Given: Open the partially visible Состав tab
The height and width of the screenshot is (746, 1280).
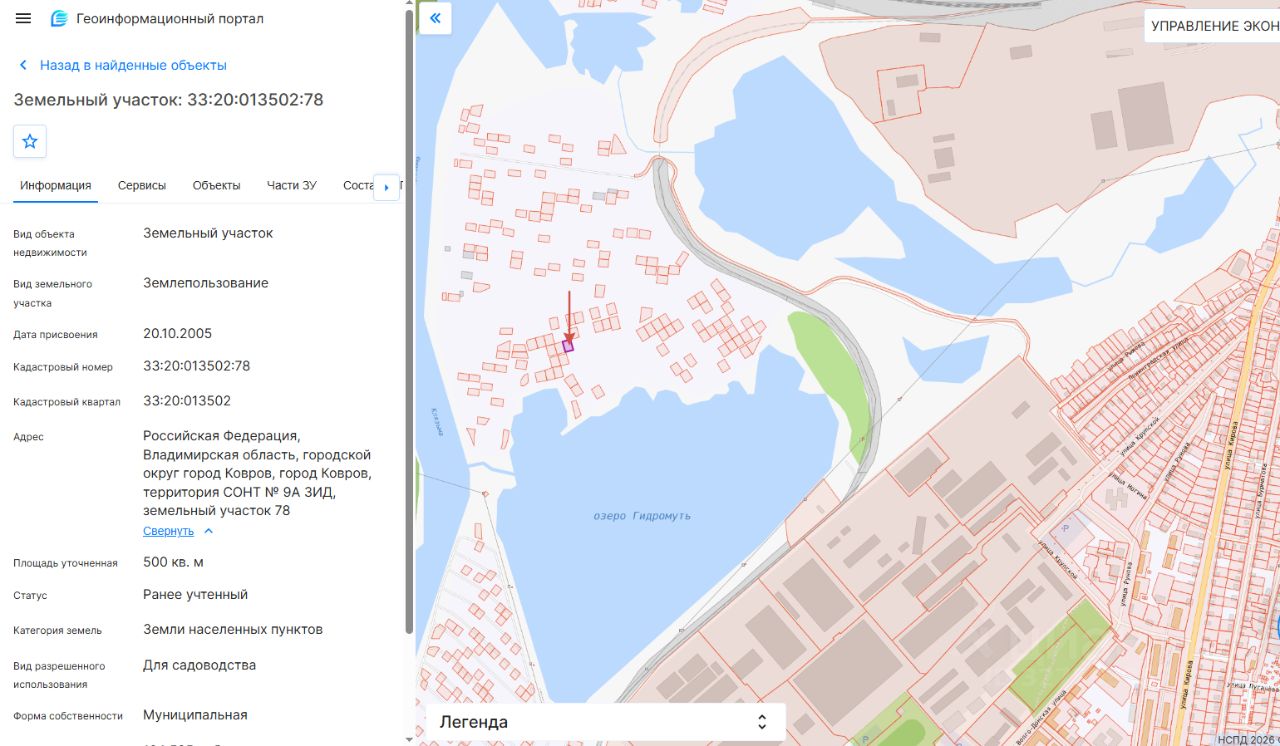Looking at the screenshot, I should (358, 185).
